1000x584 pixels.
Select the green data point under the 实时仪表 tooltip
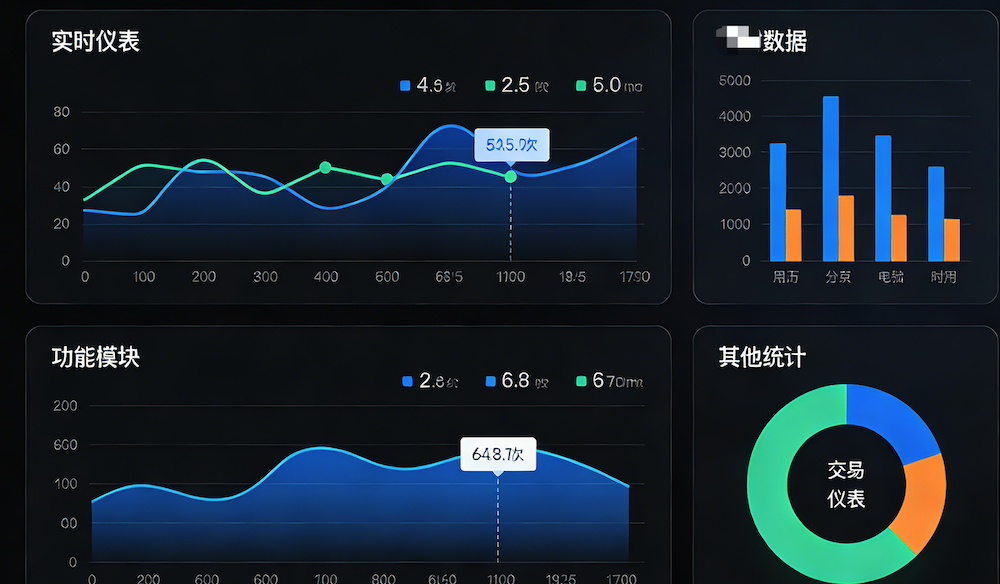click(x=510, y=177)
